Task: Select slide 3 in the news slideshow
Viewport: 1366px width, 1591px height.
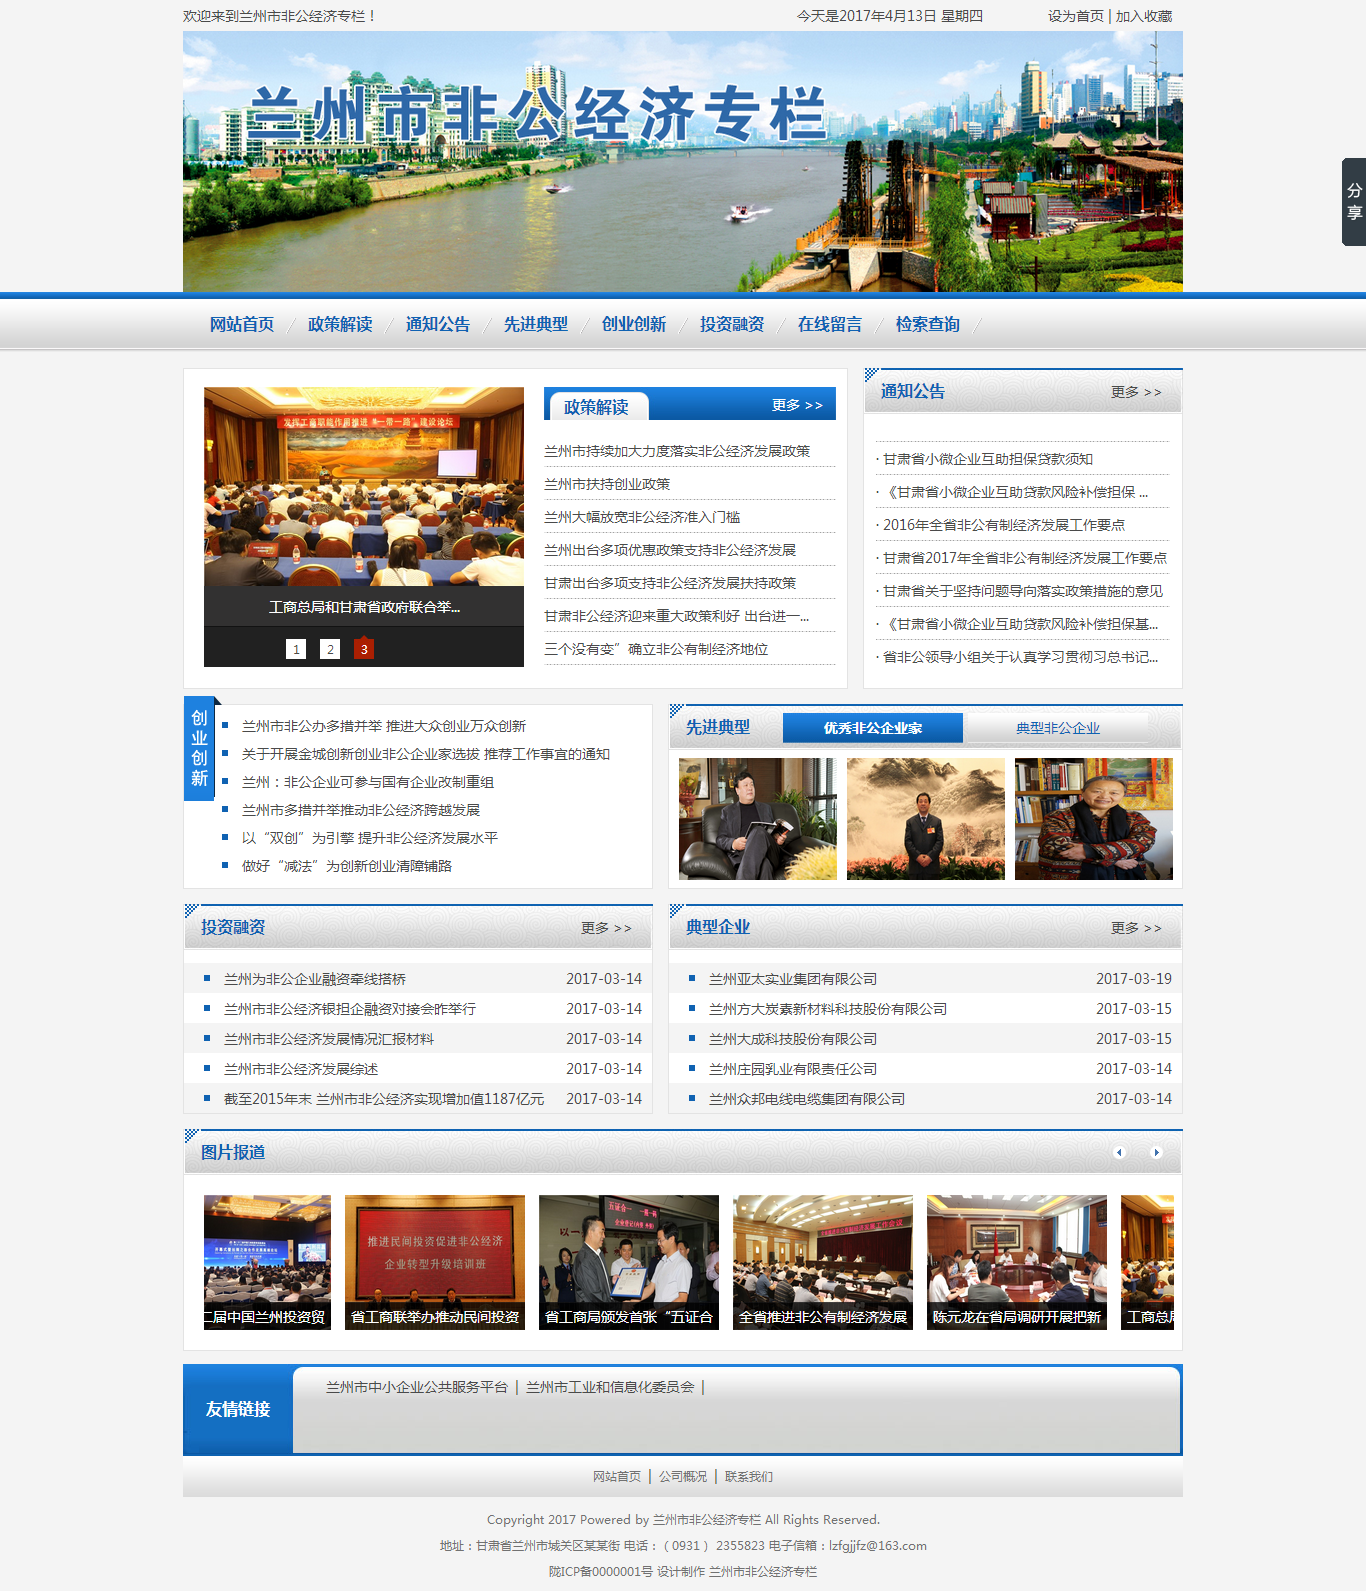Action: point(364,649)
